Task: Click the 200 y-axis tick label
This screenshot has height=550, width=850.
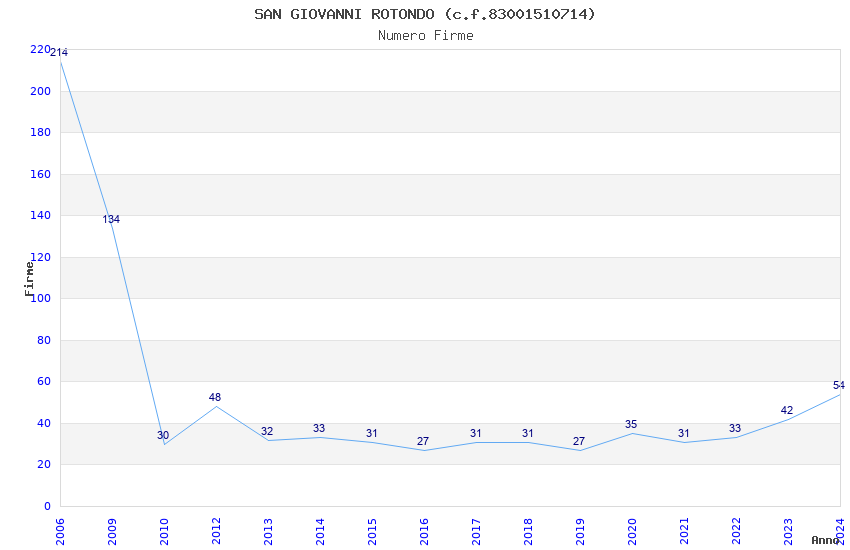Action: (40, 91)
